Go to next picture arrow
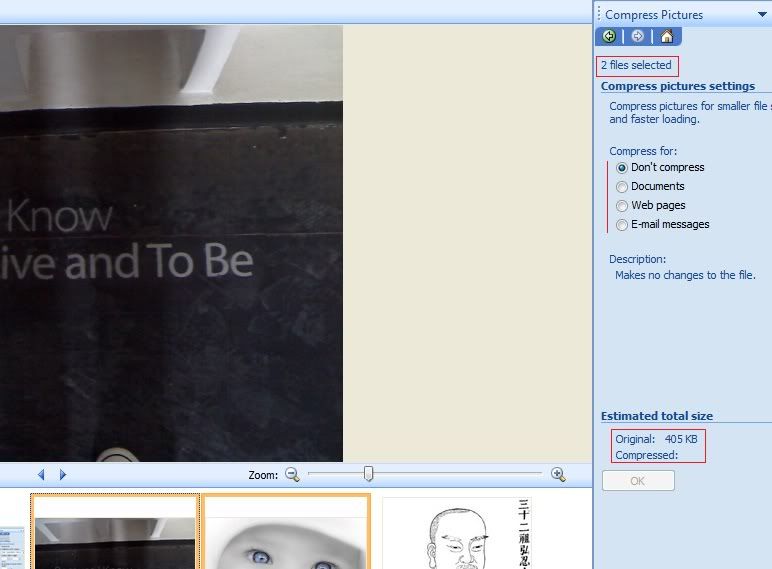Image resolution: width=772 pixels, height=569 pixels. 63,474
